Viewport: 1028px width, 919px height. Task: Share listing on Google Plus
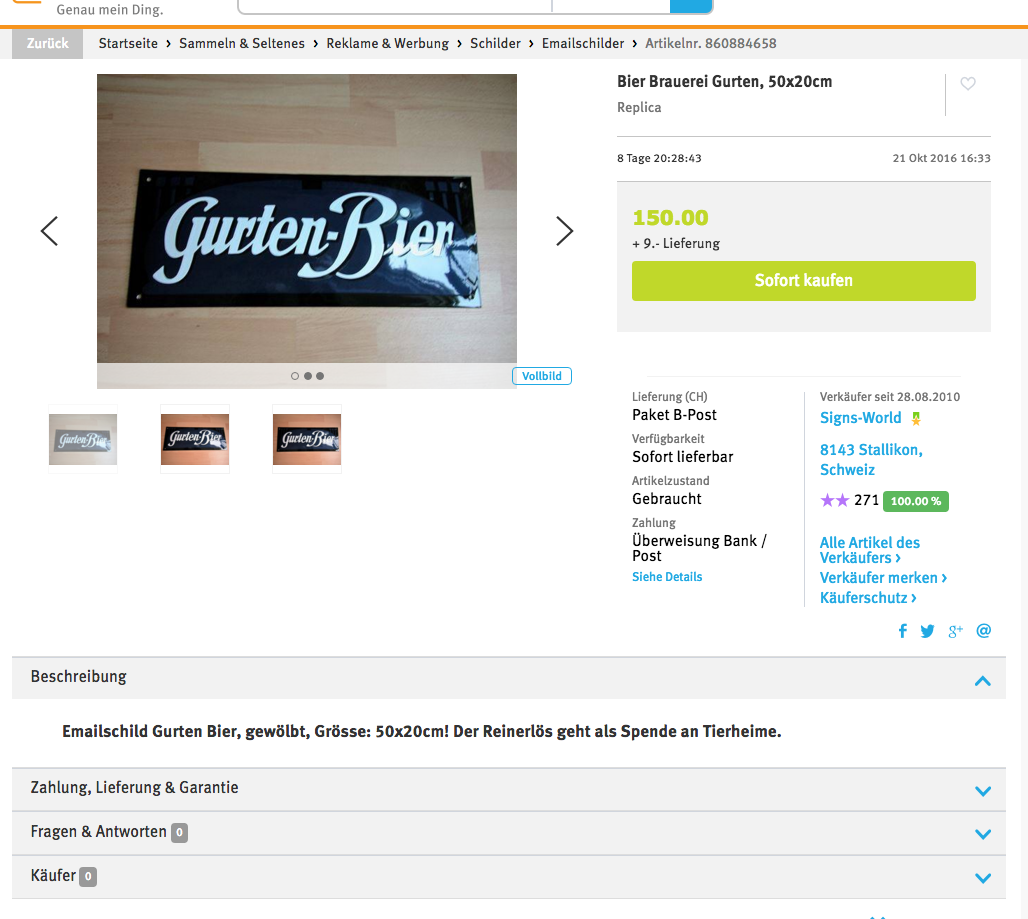pos(955,631)
